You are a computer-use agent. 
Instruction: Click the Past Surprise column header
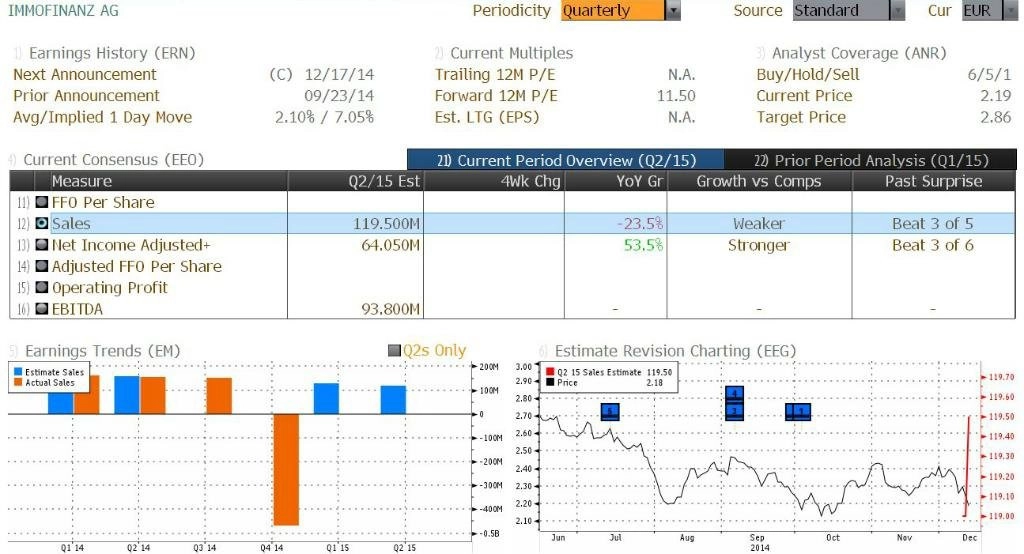tap(934, 181)
